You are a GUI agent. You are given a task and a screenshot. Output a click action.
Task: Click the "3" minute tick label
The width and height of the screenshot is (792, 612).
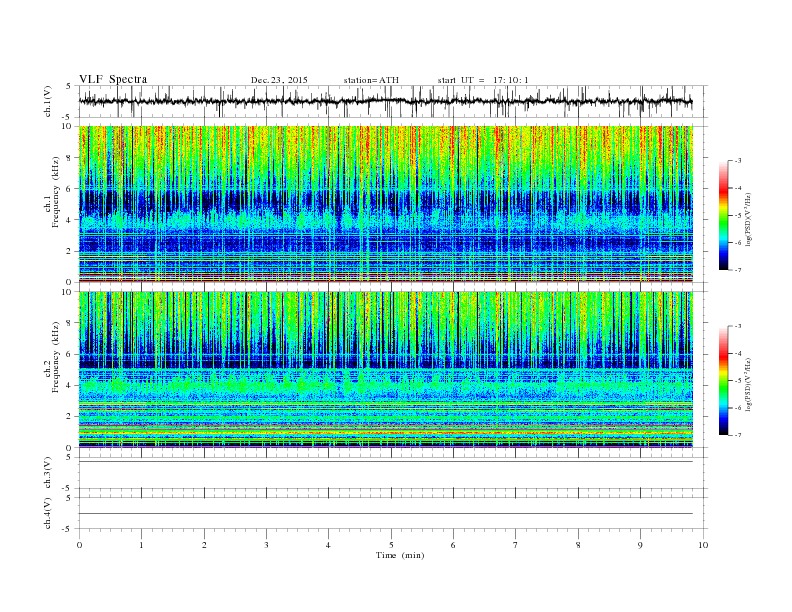click(x=267, y=545)
